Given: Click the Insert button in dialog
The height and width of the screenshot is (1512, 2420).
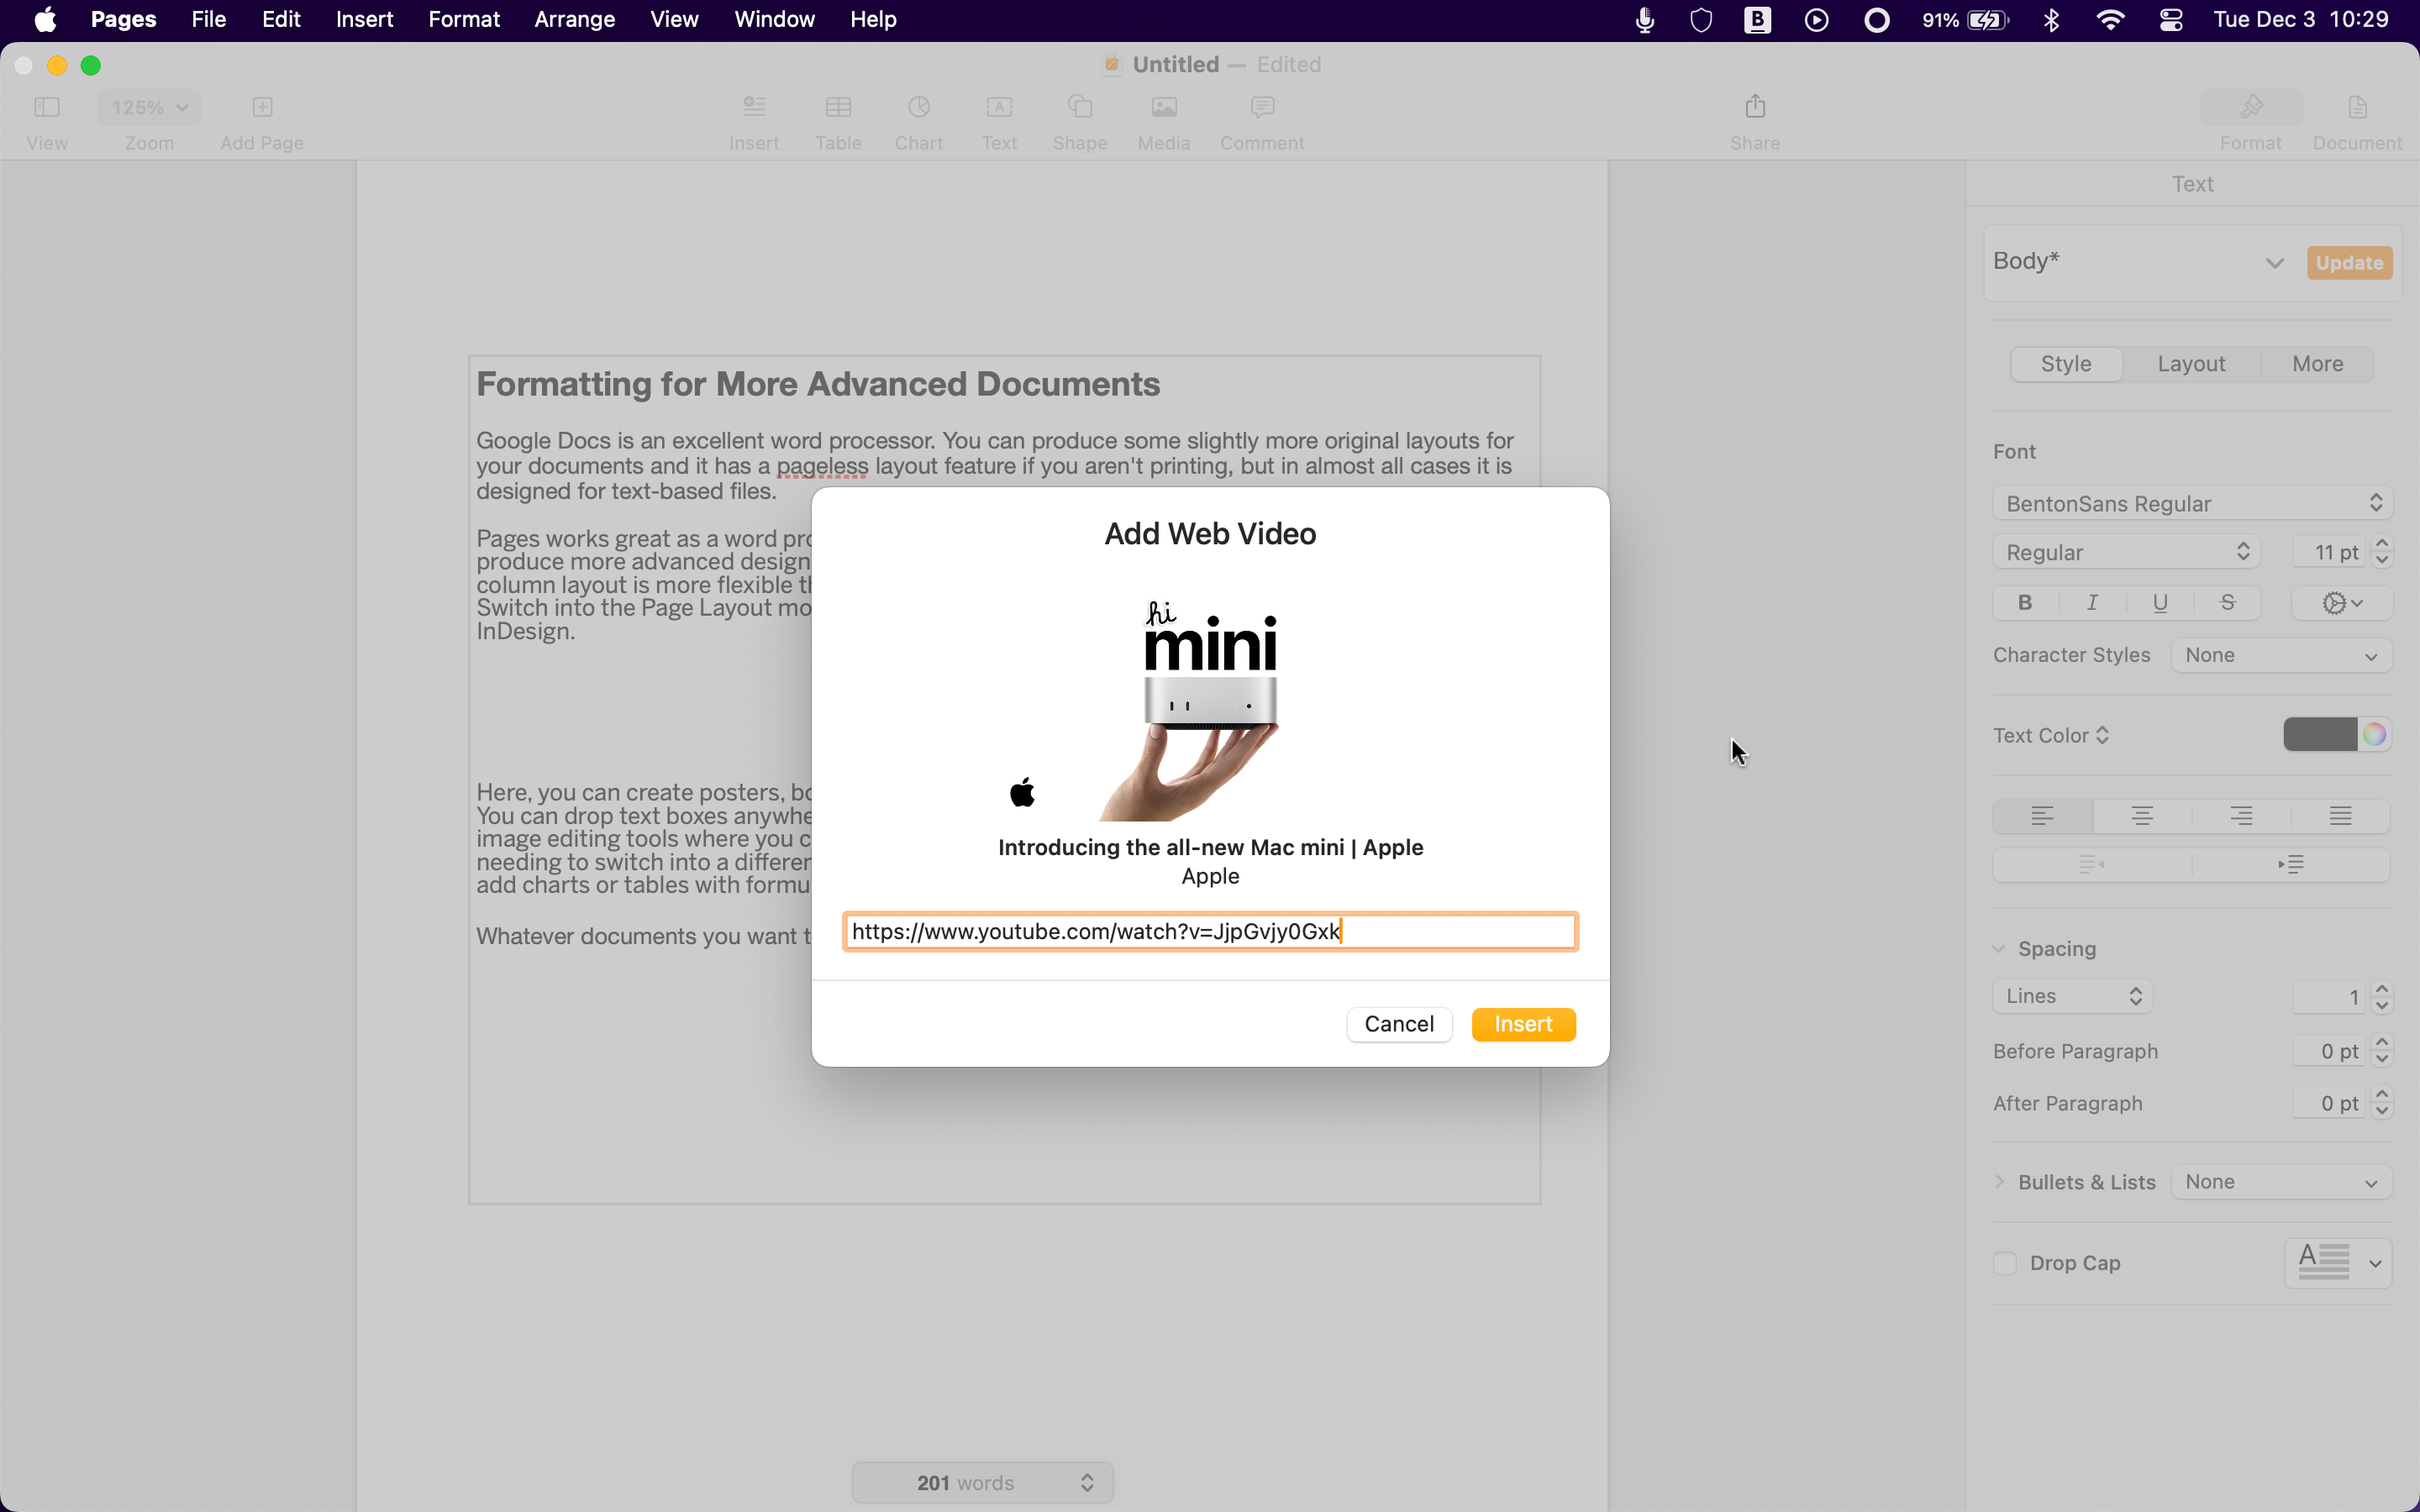Looking at the screenshot, I should point(1521,1024).
